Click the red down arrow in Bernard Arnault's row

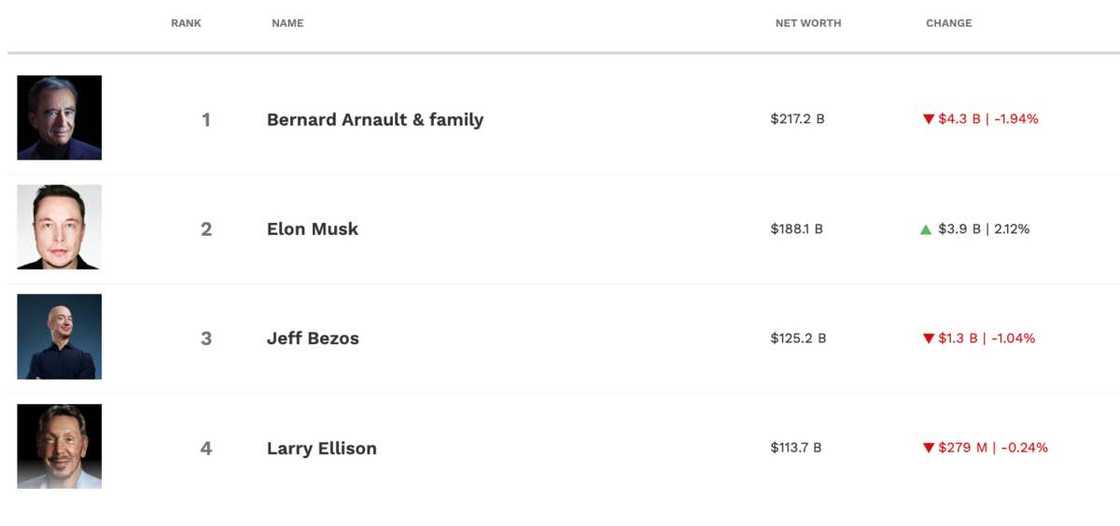[x=928, y=119]
